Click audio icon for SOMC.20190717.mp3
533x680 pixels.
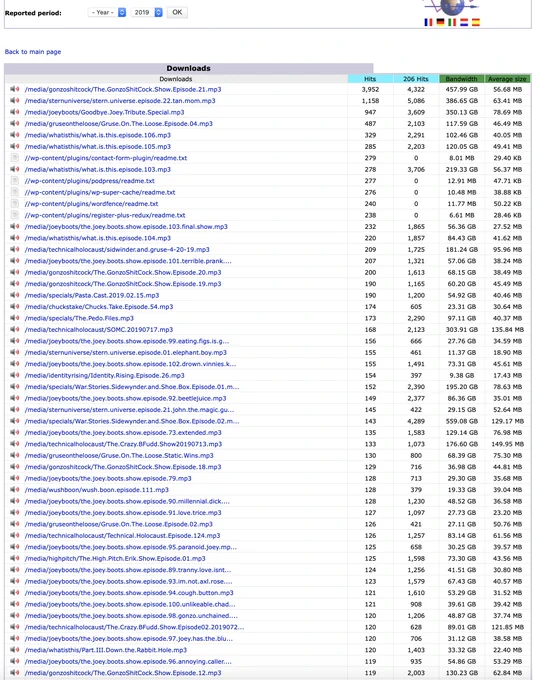point(15,329)
